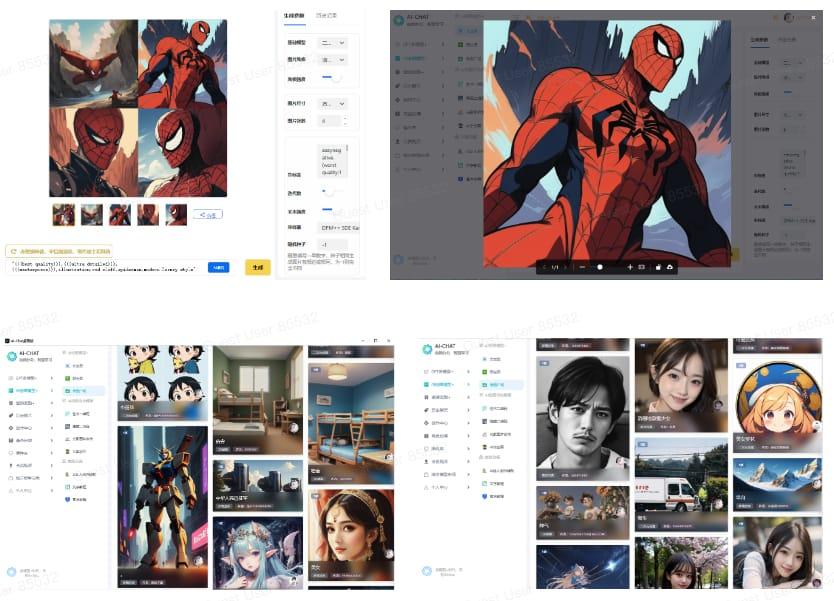The image size is (834, 601).
Task: Click the minus zoom-out icon in viewer toolbar
Action: point(582,267)
